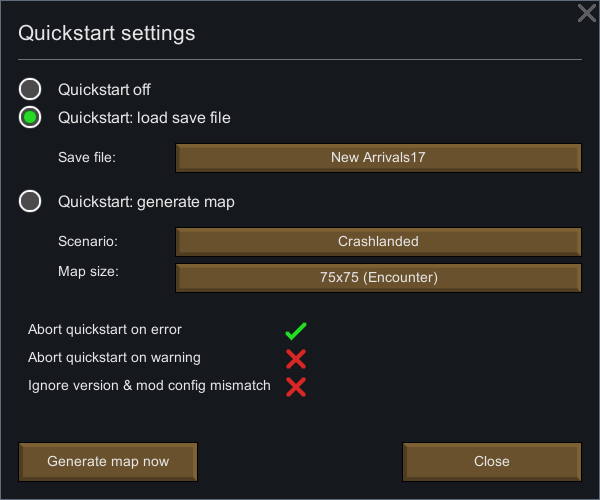Click the Close button at bottom right

(492, 462)
